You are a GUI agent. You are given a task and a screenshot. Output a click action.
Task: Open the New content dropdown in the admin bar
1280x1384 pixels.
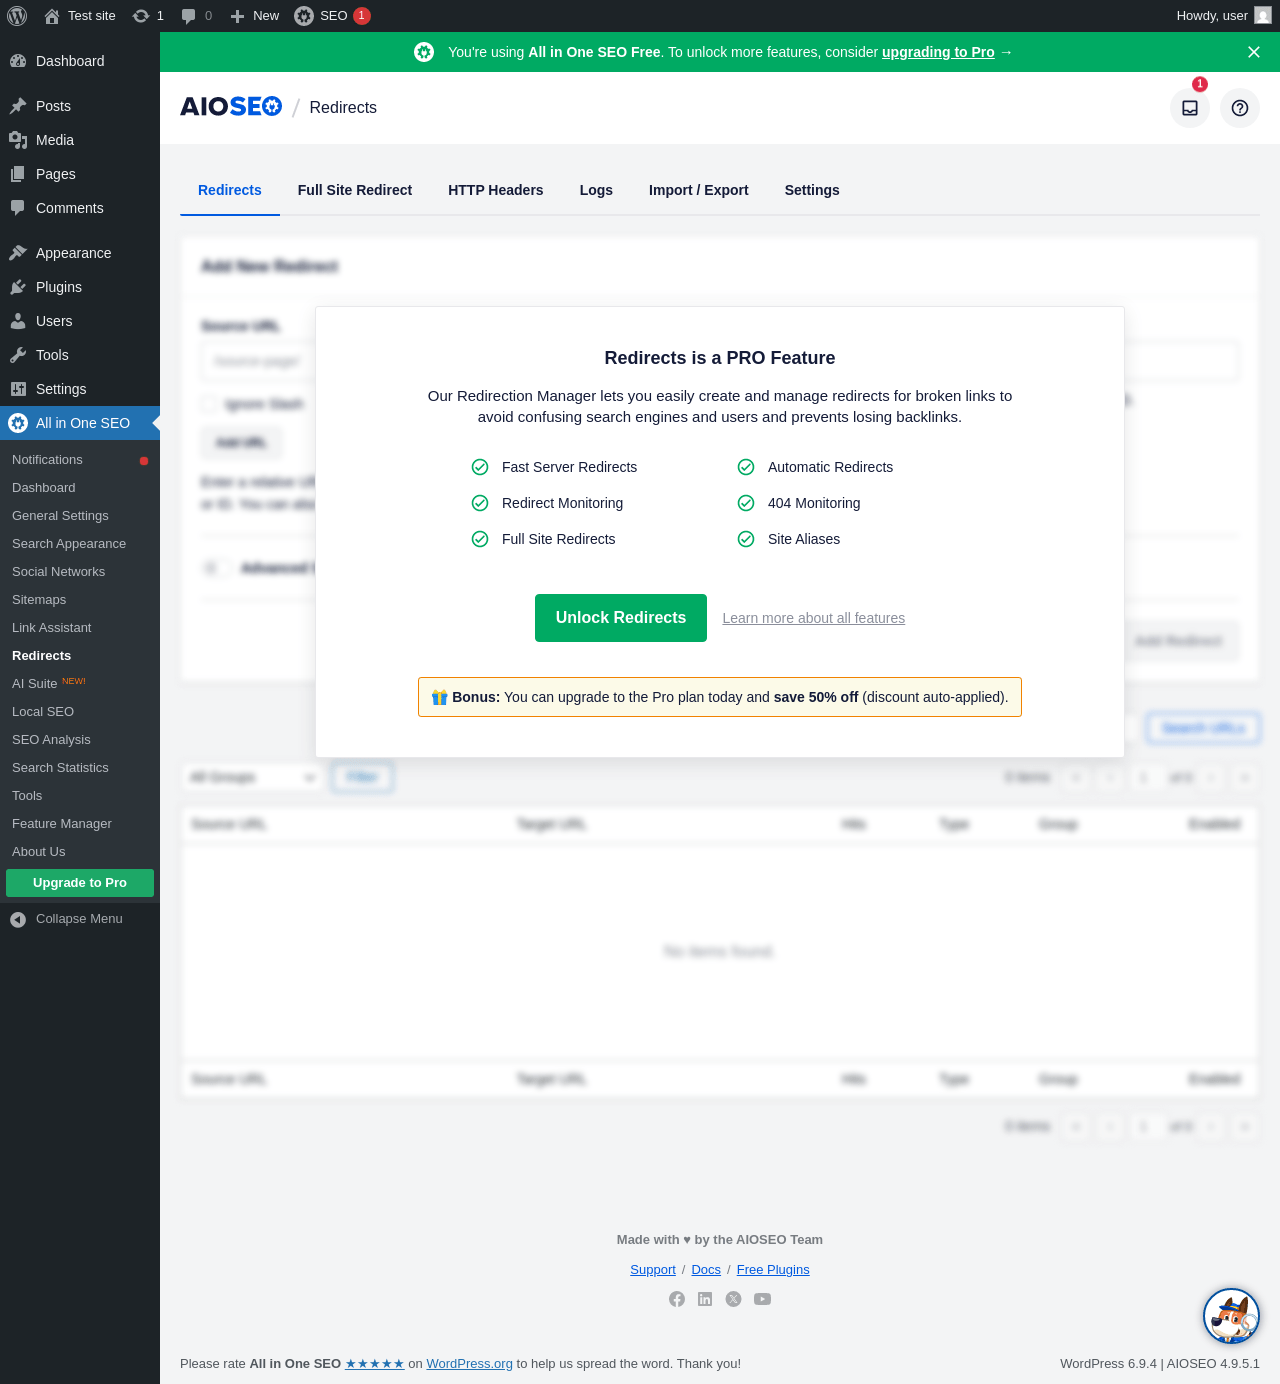coord(255,16)
